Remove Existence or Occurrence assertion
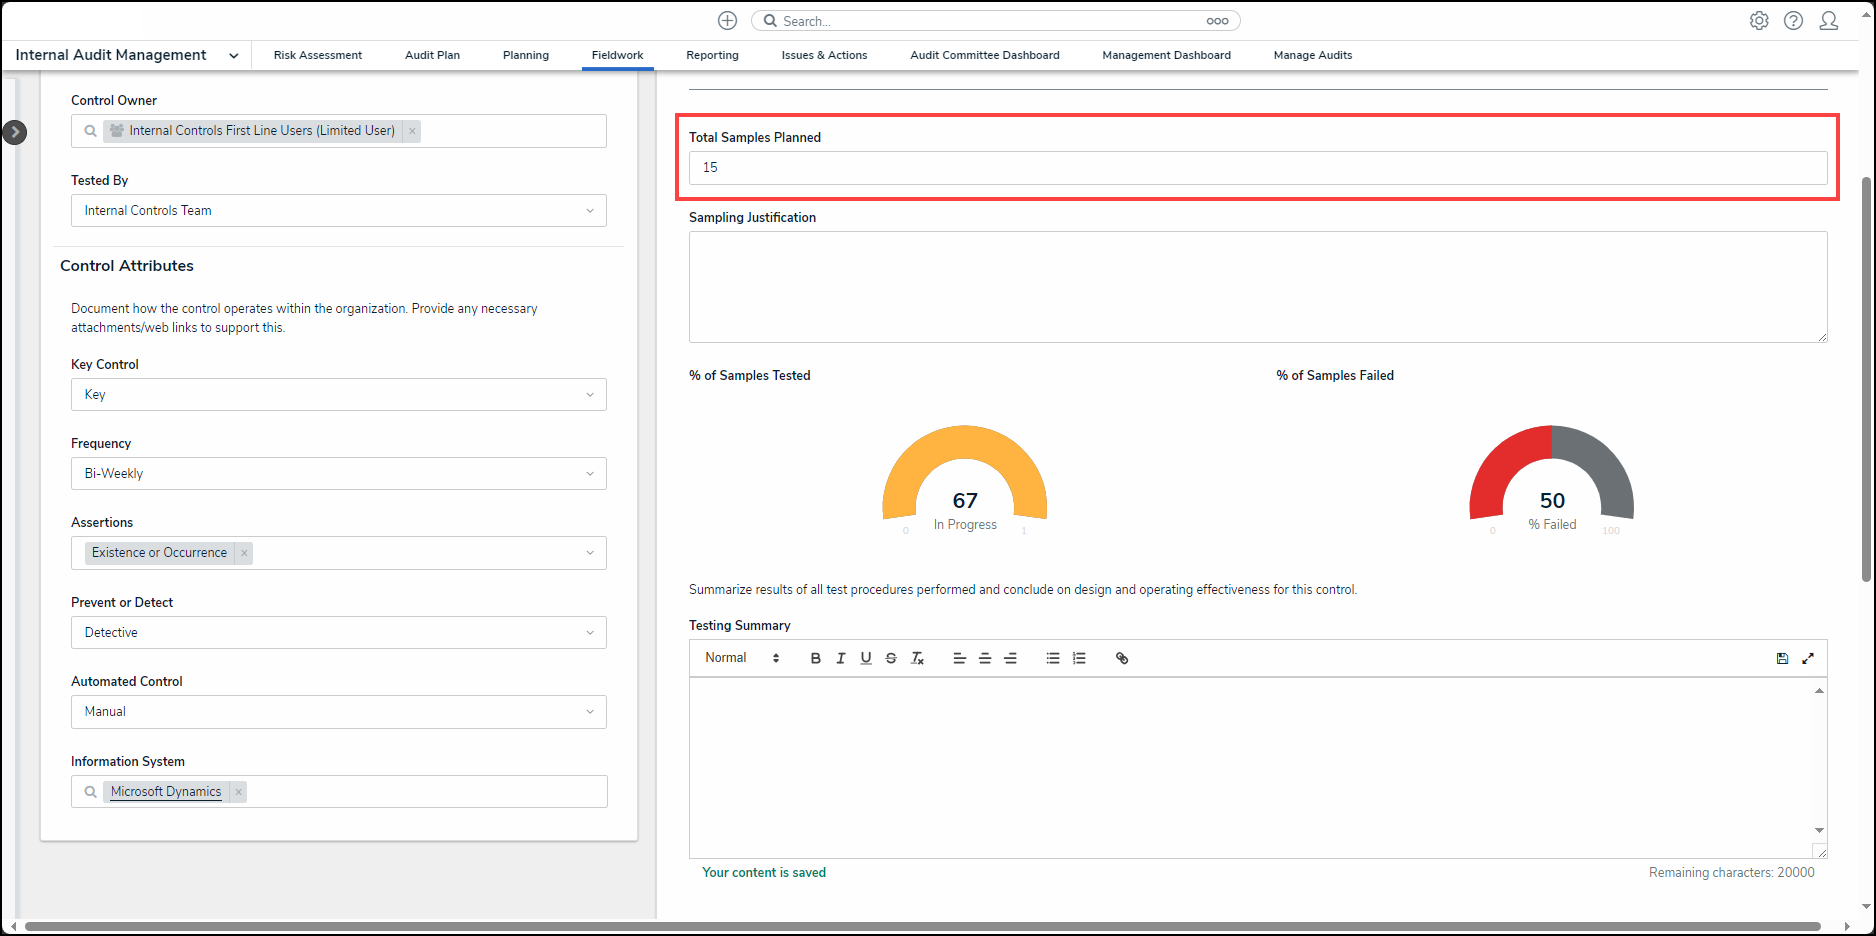The width and height of the screenshot is (1876, 936). tap(244, 553)
